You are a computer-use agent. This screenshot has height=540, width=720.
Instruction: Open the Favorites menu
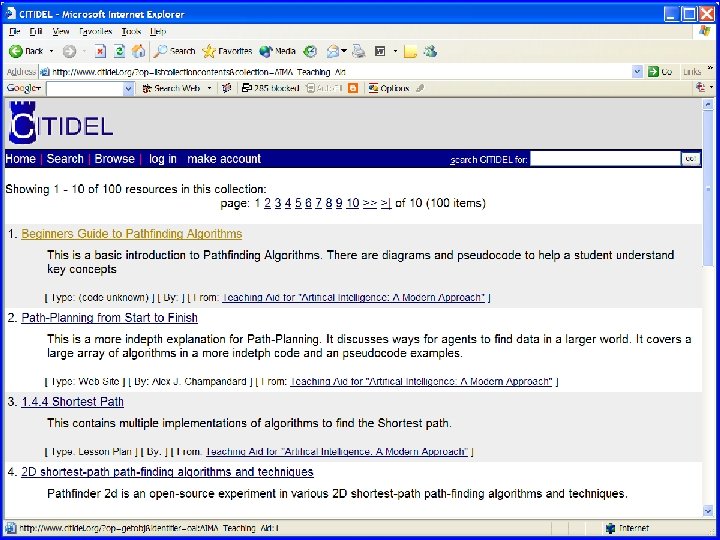click(x=96, y=32)
